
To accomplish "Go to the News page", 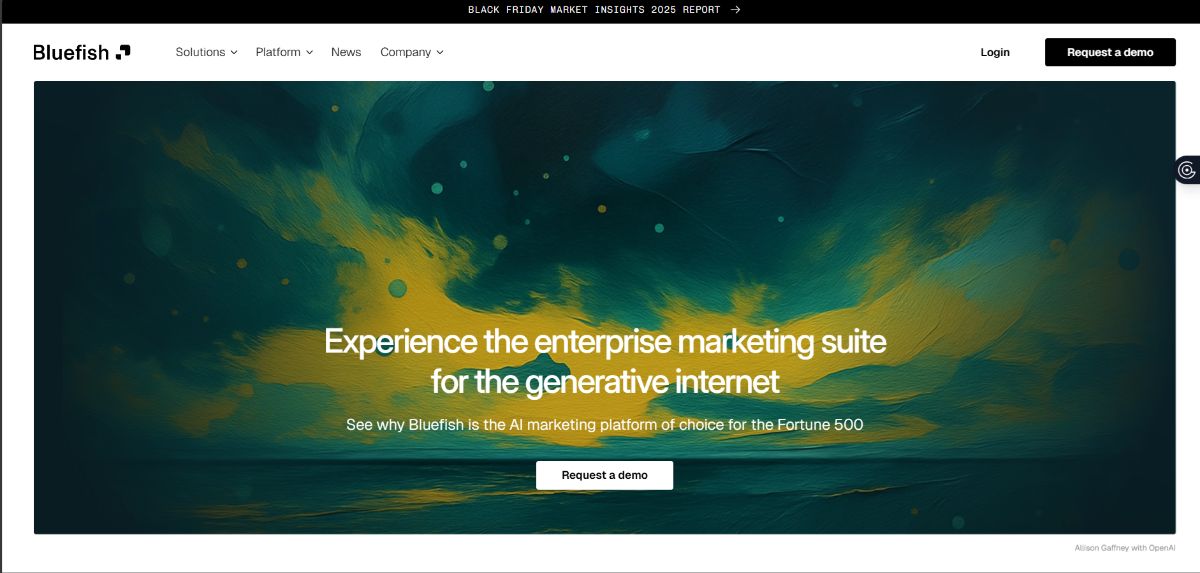I will [x=346, y=52].
